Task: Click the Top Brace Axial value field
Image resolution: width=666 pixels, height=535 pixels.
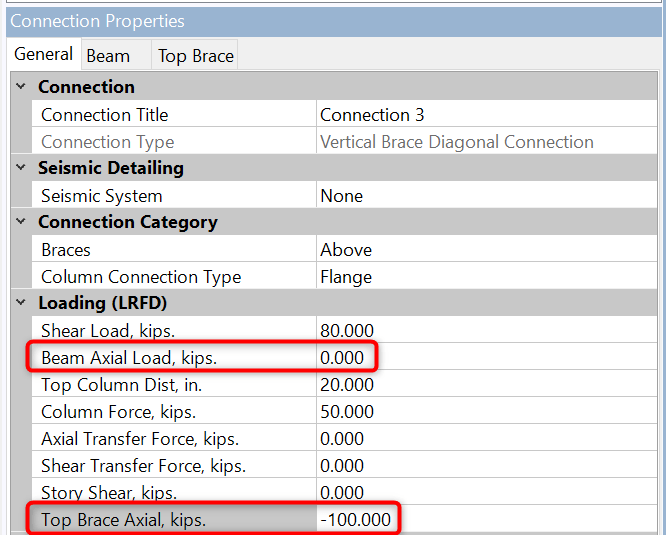Action: point(486,520)
